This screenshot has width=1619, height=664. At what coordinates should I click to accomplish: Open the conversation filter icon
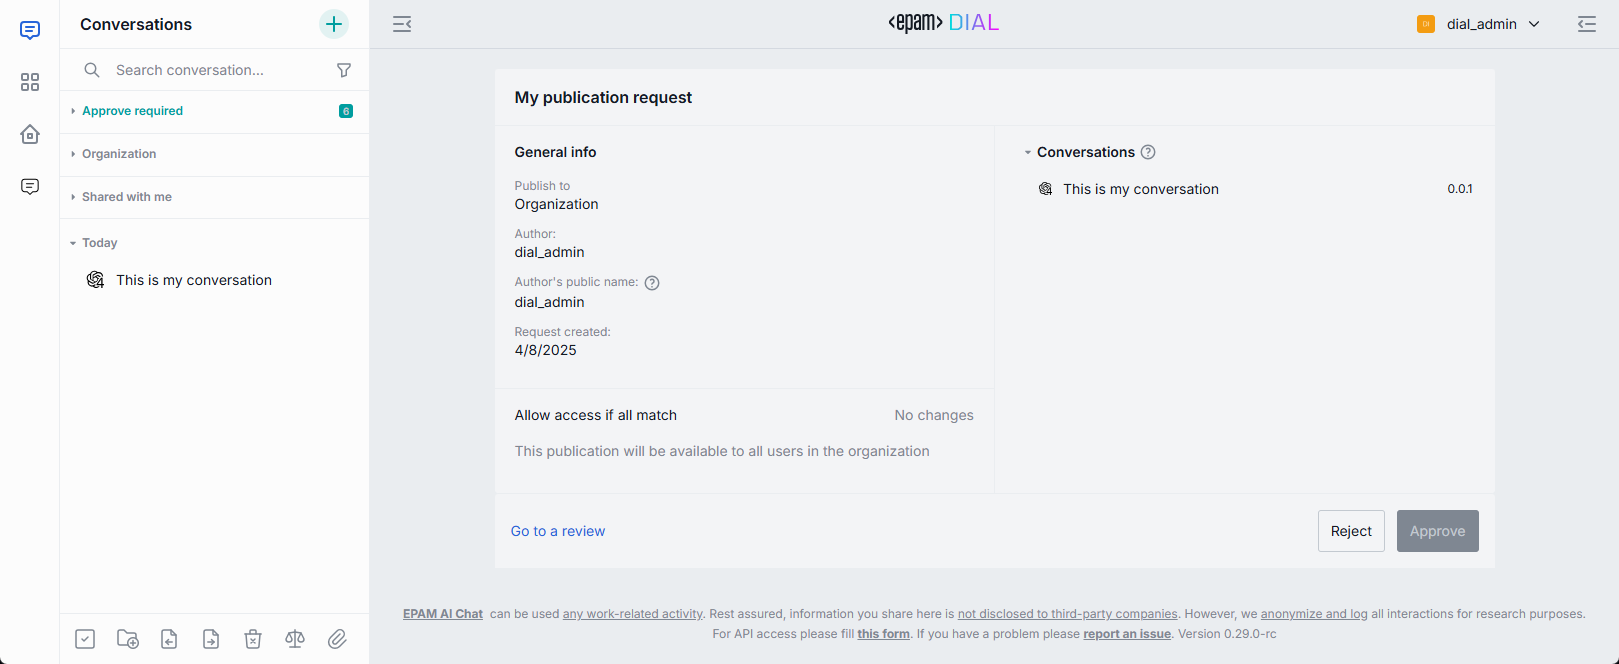click(344, 70)
